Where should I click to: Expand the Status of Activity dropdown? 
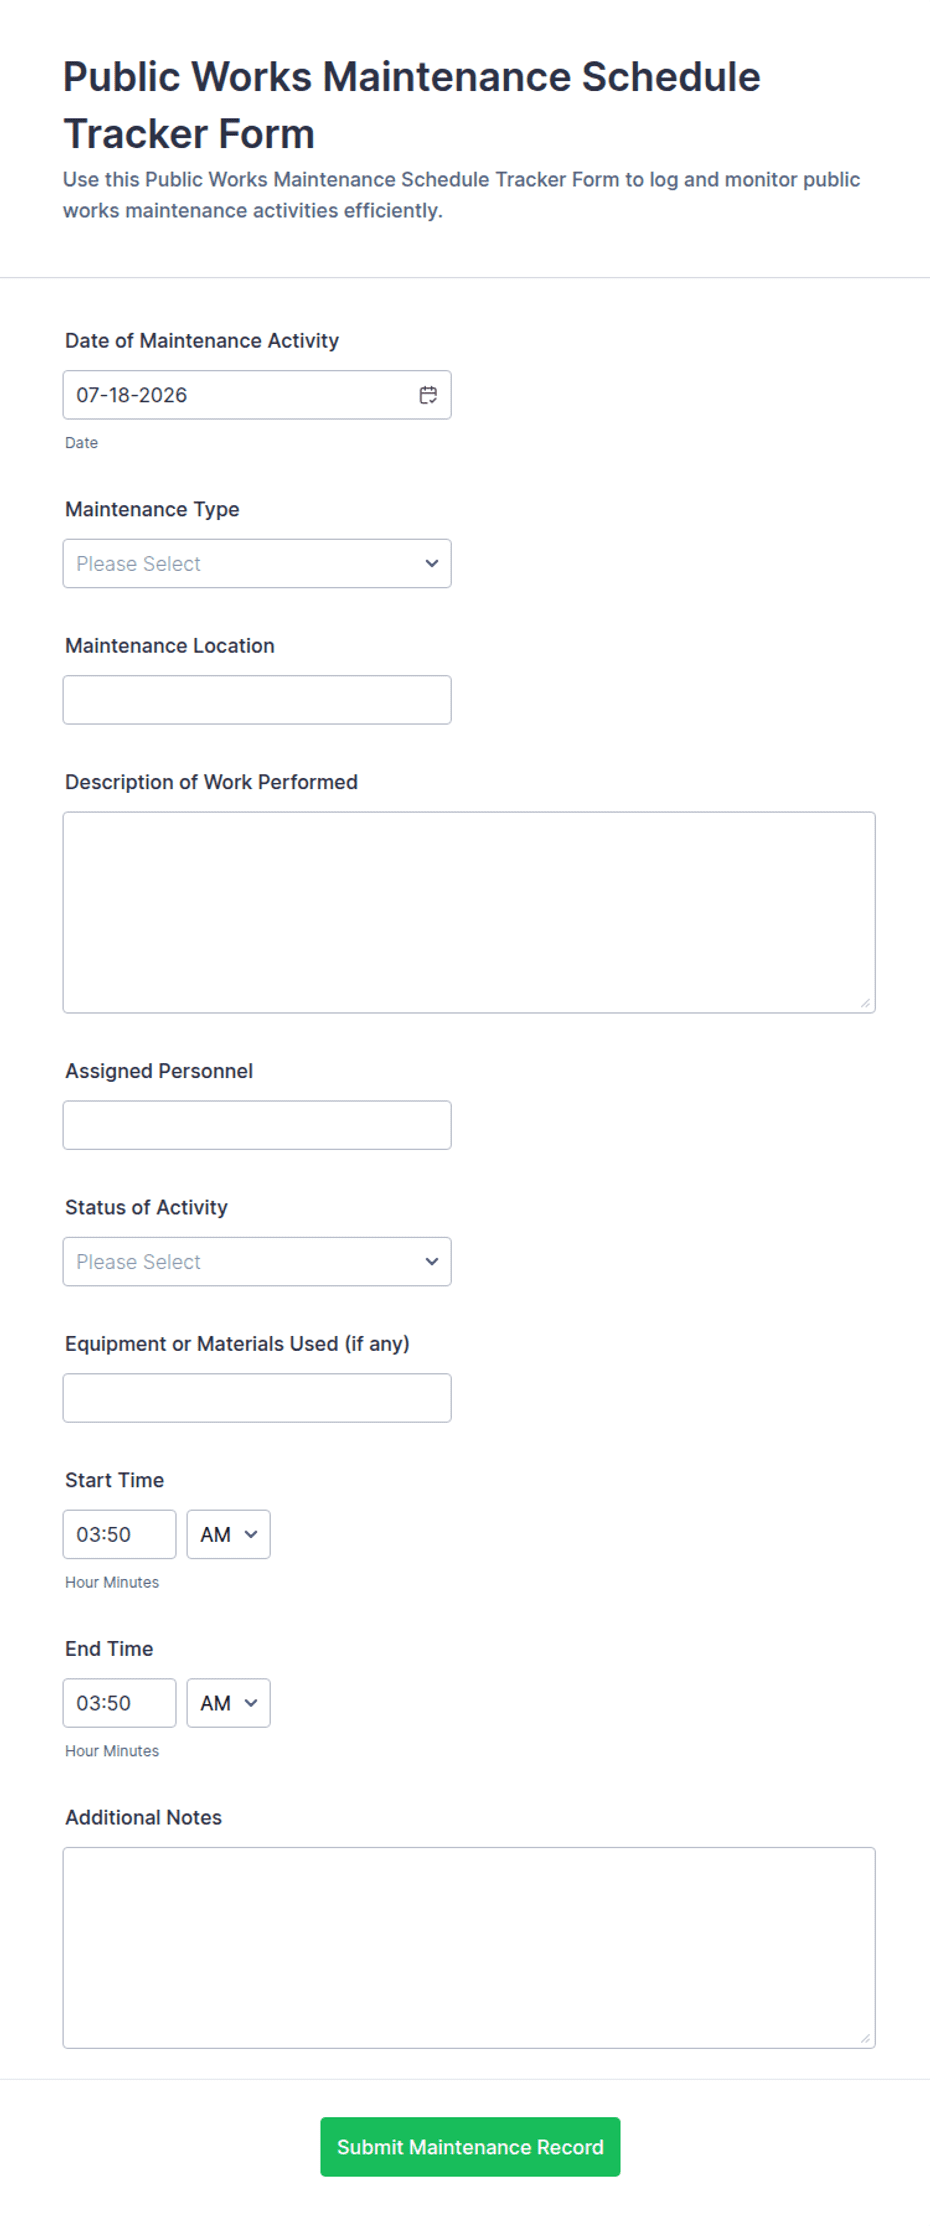[x=257, y=1261]
